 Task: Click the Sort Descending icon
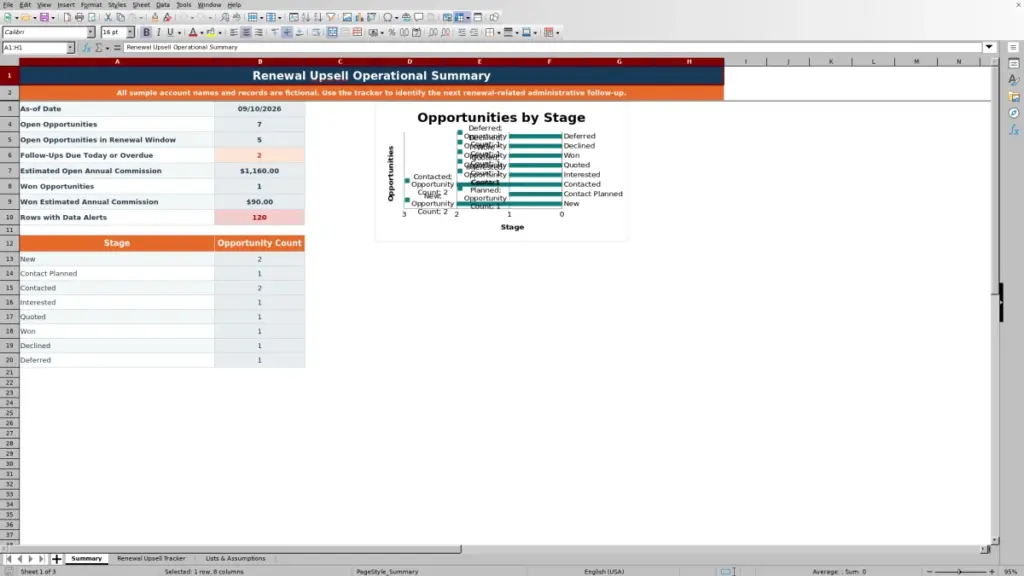(318, 17)
